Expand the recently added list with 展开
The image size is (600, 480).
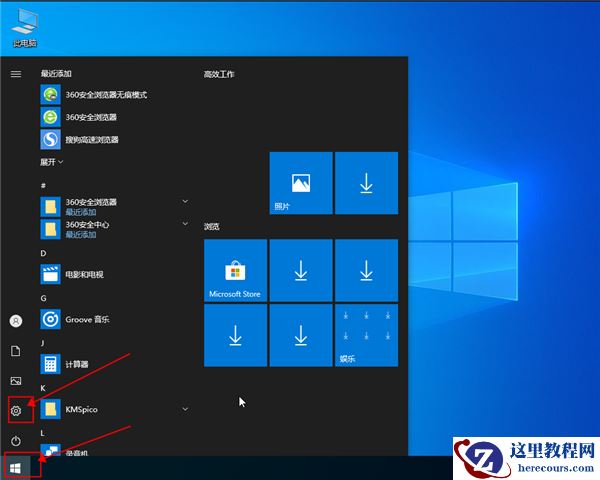coord(52,162)
